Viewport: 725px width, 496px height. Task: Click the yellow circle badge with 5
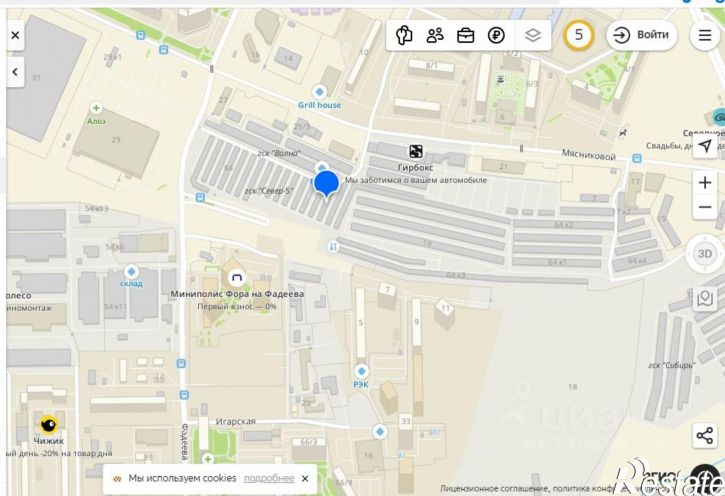[x=578, y=35]
